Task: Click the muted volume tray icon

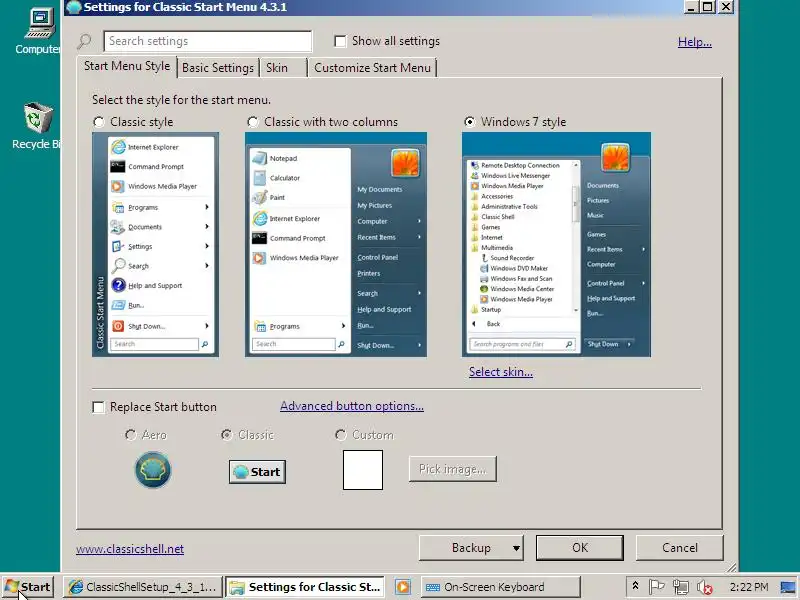Action: (x=705, y=588)
